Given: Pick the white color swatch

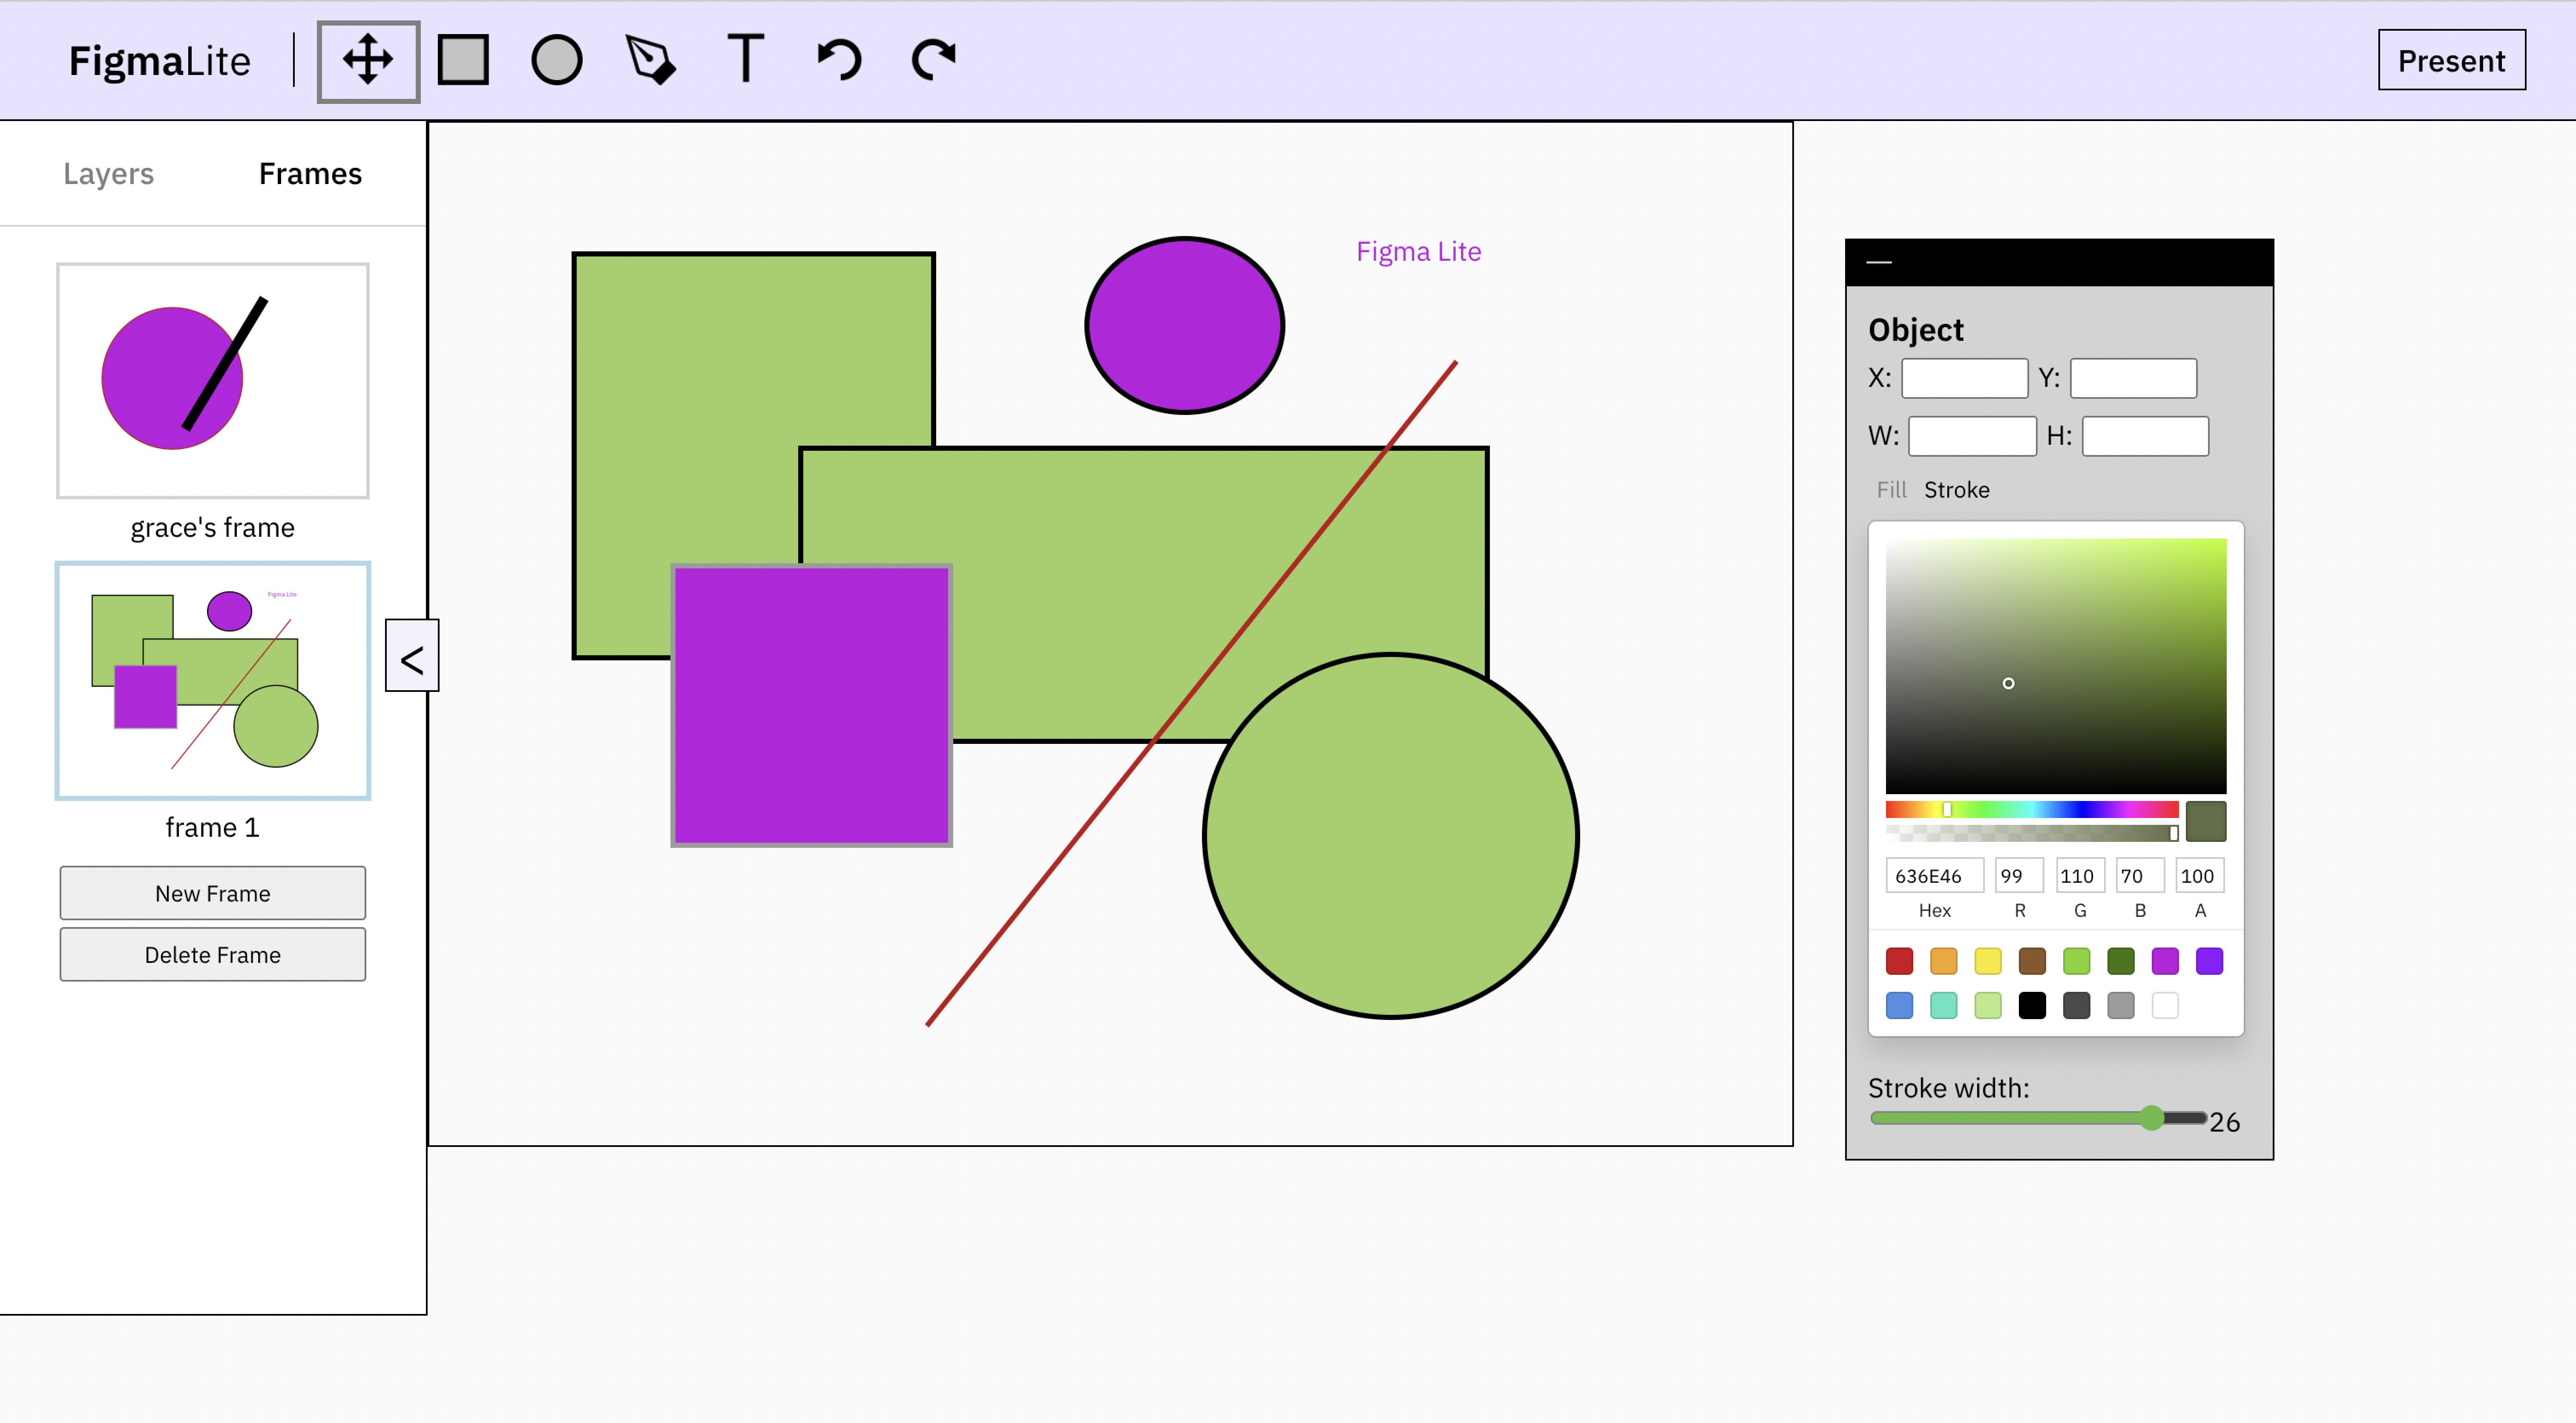Looking at the screenshot, I should click(x=2165, y=1005).
